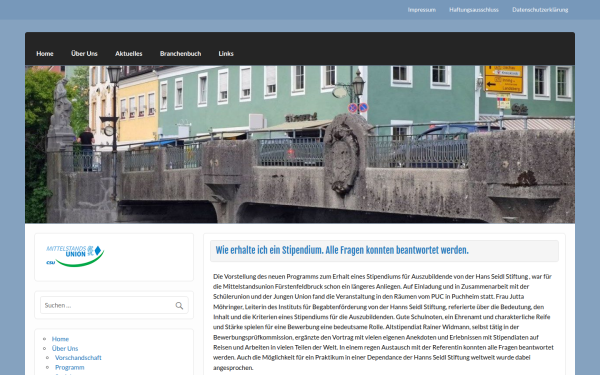The height and width of the screenshot is (375, 600).
Task: Focus the Suchen search field
Action: point(114,305)
